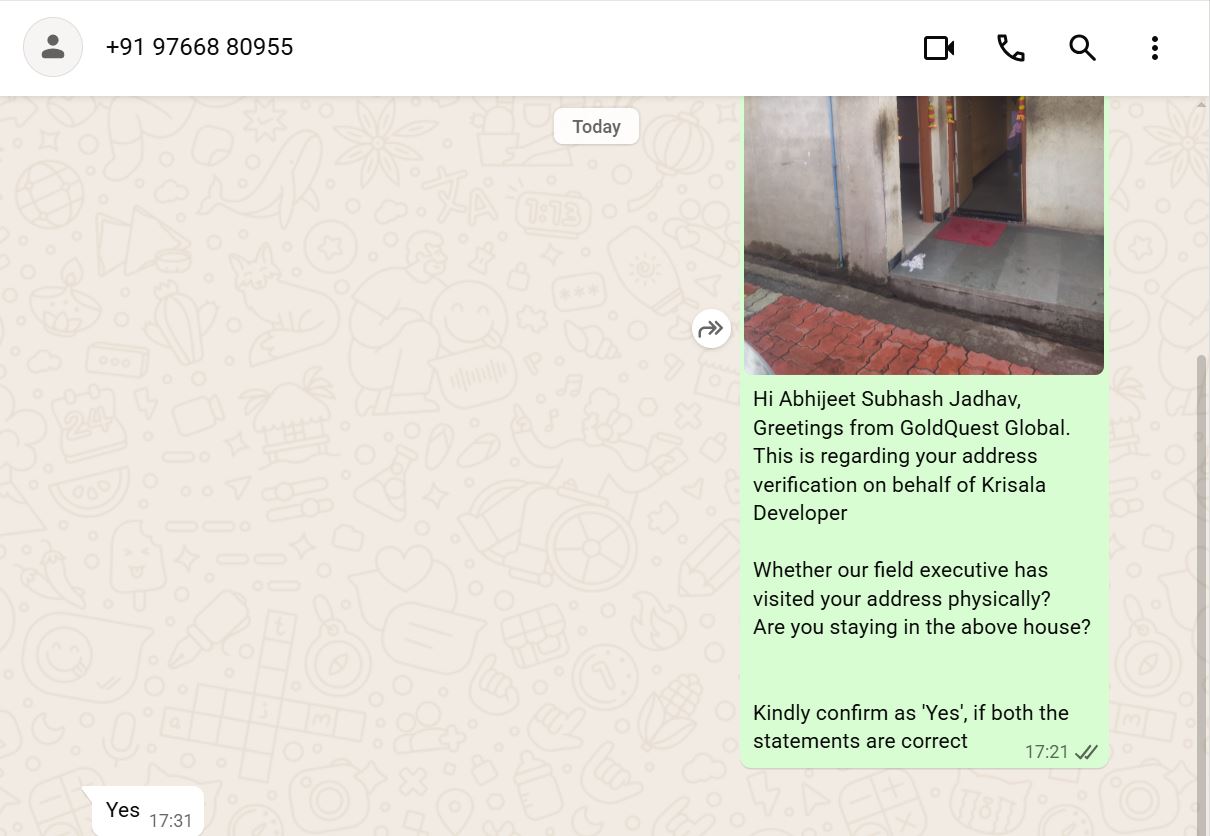Start a video call
1210x836 pixels.
click(938, 48)
